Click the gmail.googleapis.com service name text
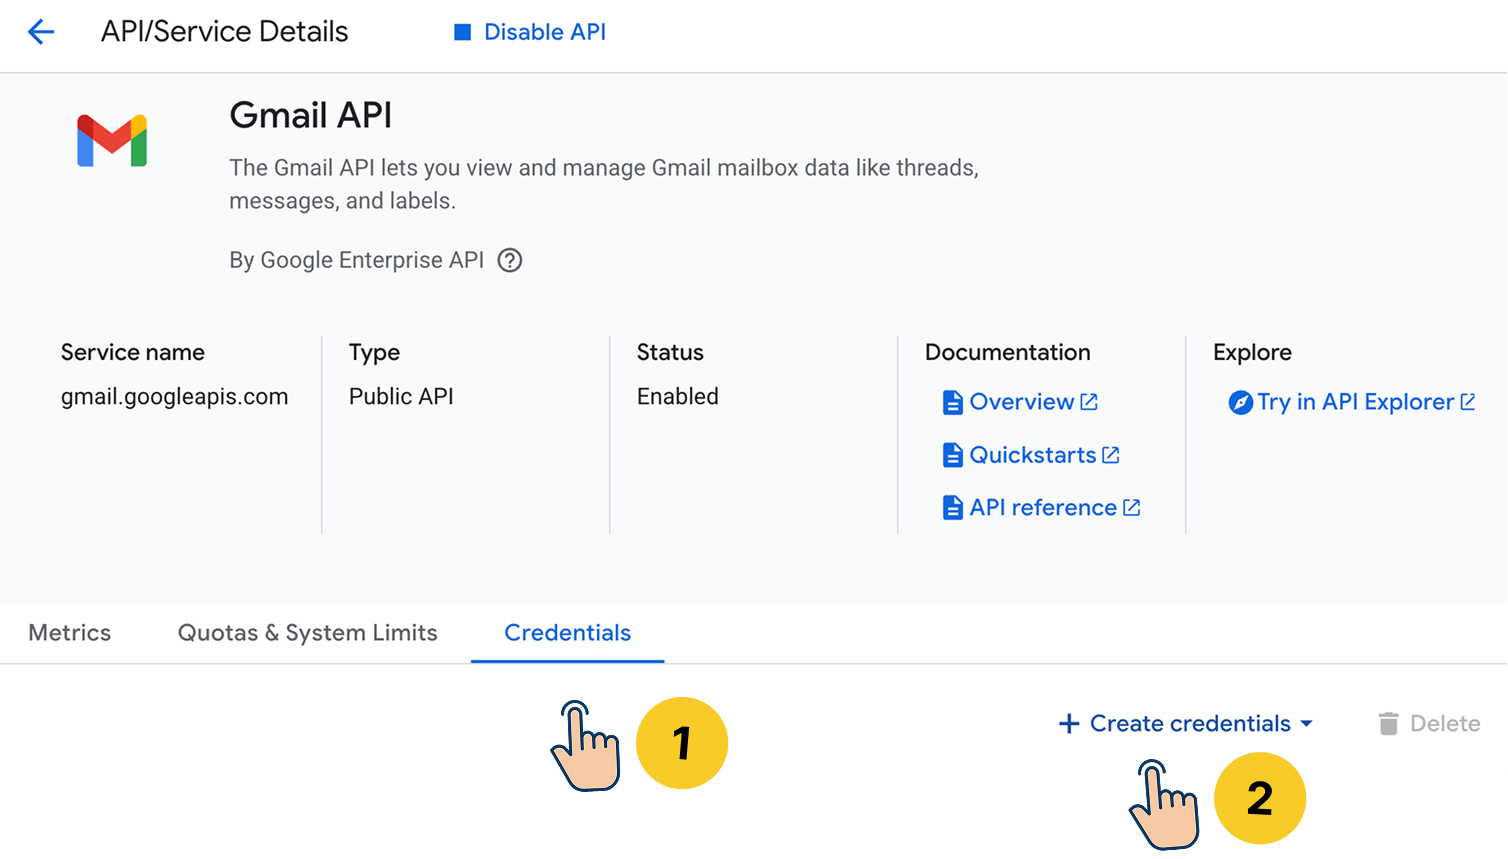This screenshot has width=1508, height=859. [174, 396]
